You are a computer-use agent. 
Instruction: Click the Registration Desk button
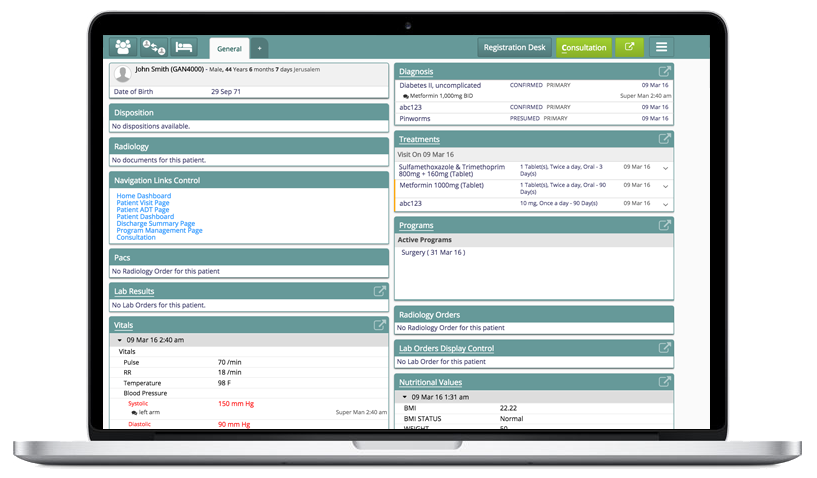(514, 47)
